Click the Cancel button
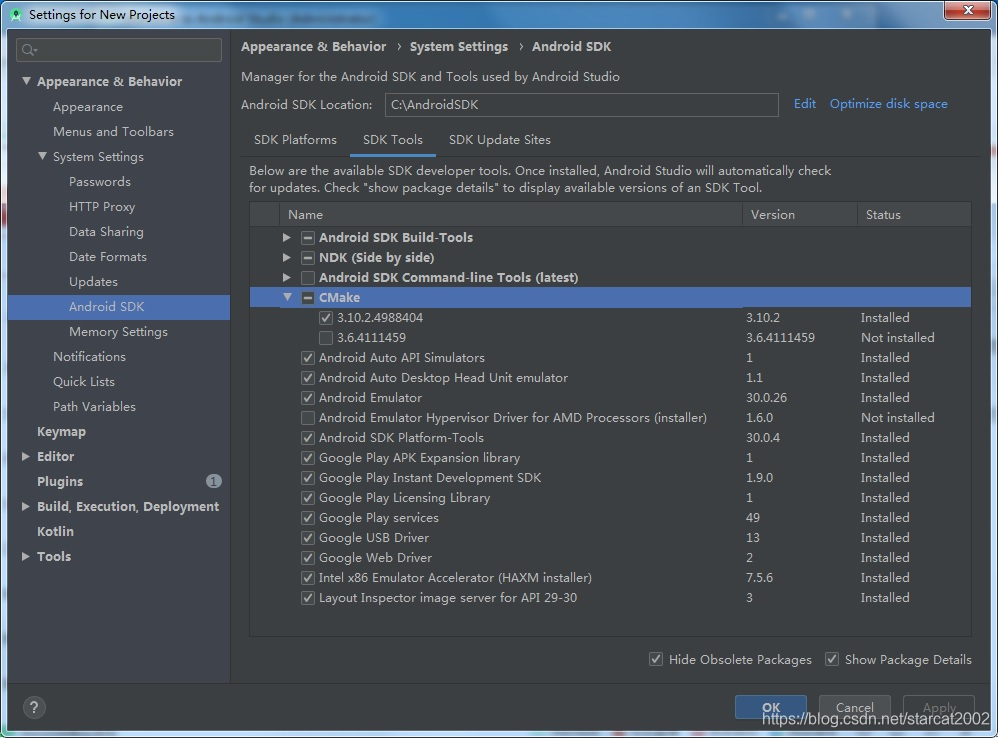Viewport: 1000px width, 738px height. coord(855,707)
